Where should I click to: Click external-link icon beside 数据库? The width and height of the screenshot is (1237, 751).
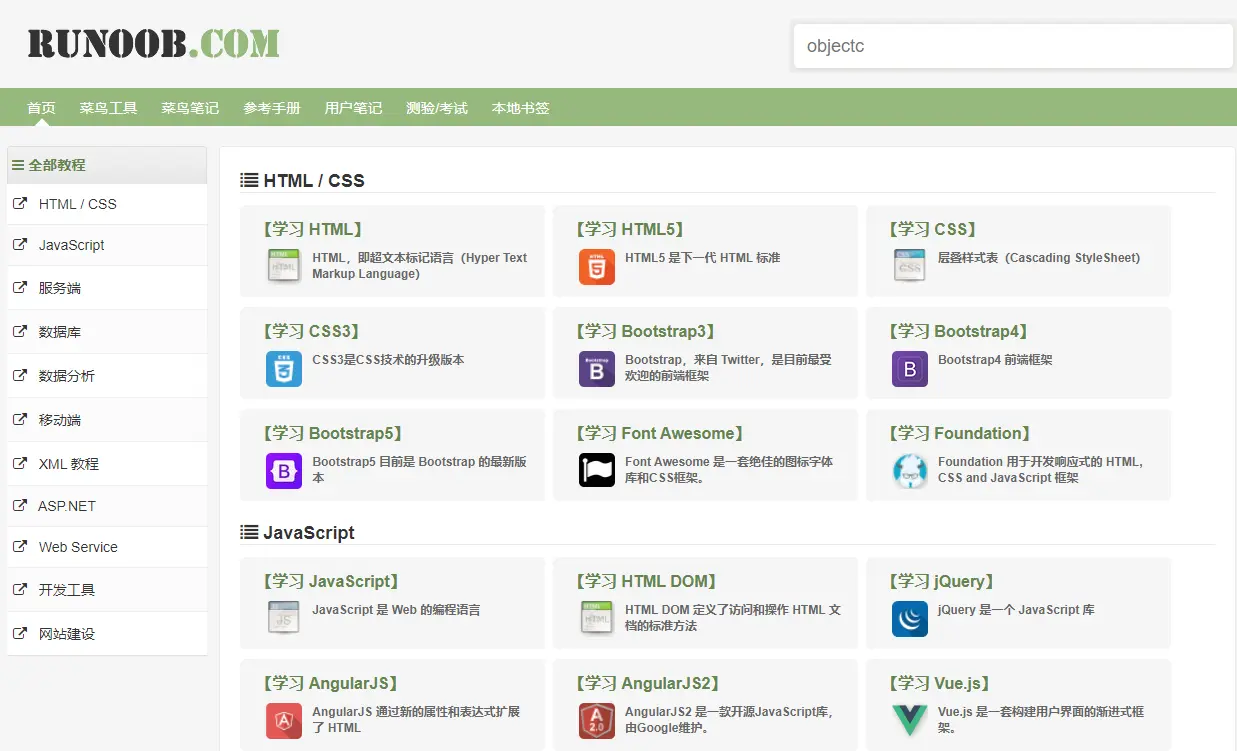click(20, 331)
